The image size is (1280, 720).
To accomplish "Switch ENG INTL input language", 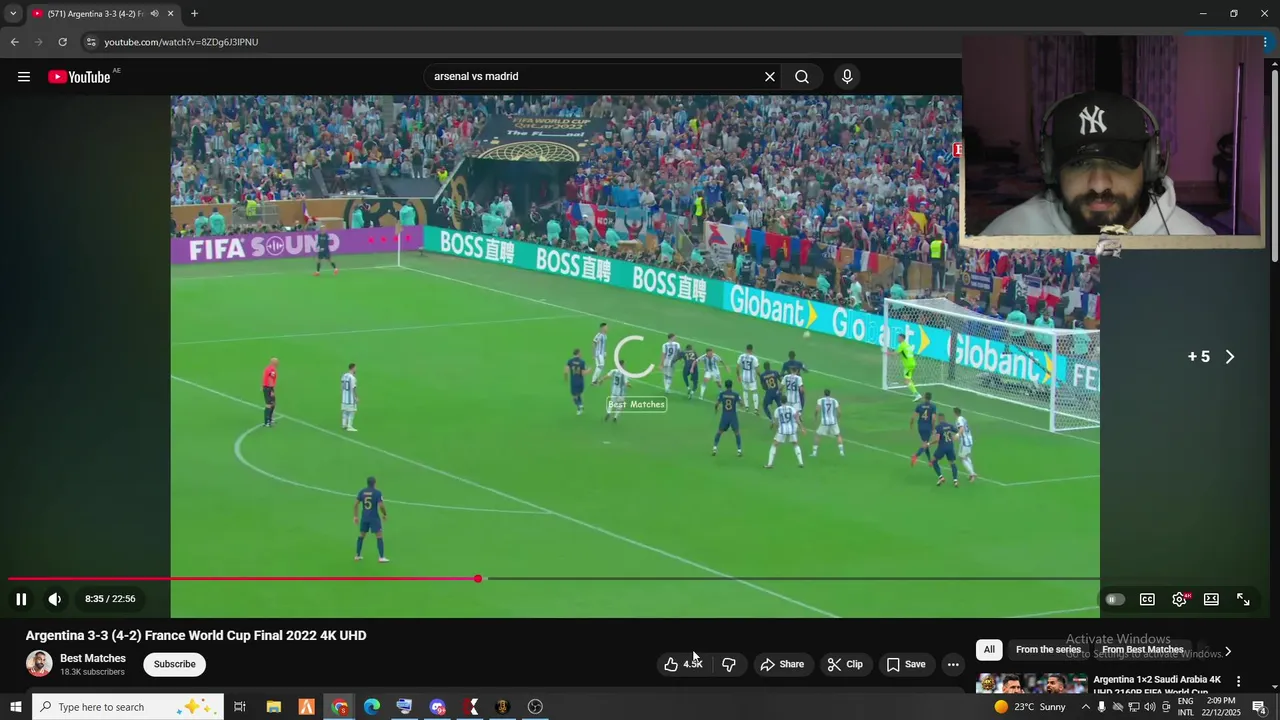I will pos(1185,707).
